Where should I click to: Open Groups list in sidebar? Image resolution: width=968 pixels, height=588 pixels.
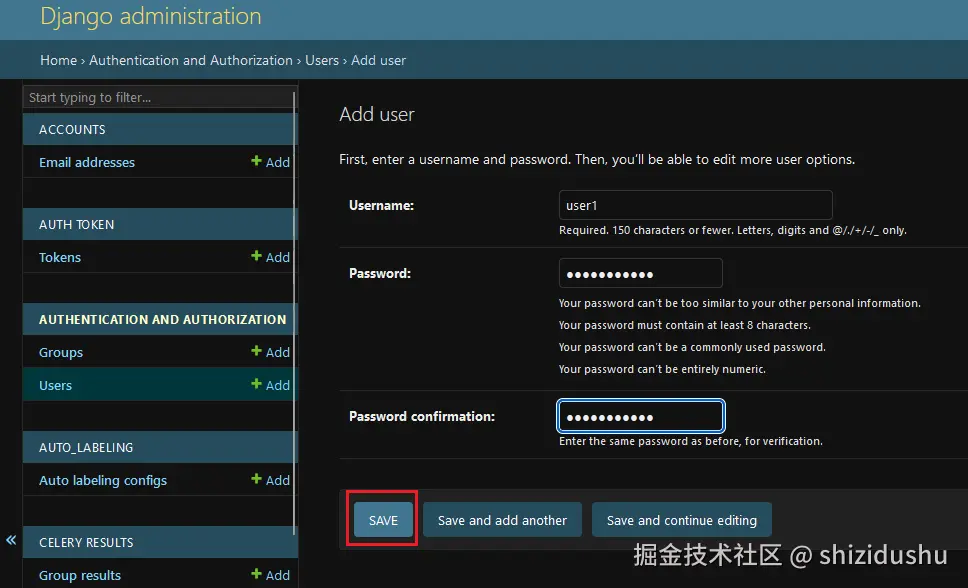(60, 353)
